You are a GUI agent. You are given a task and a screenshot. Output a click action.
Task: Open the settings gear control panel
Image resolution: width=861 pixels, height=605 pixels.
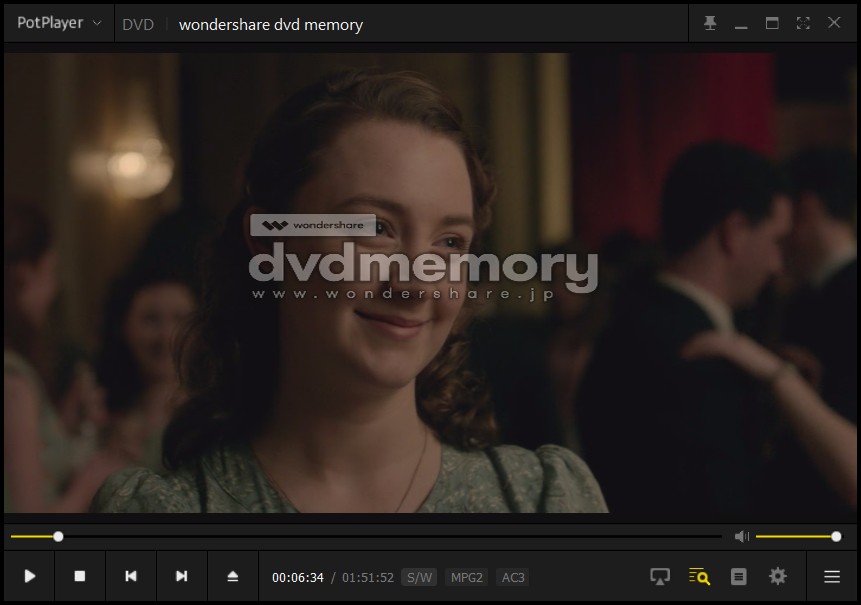[x=777, y=576]
